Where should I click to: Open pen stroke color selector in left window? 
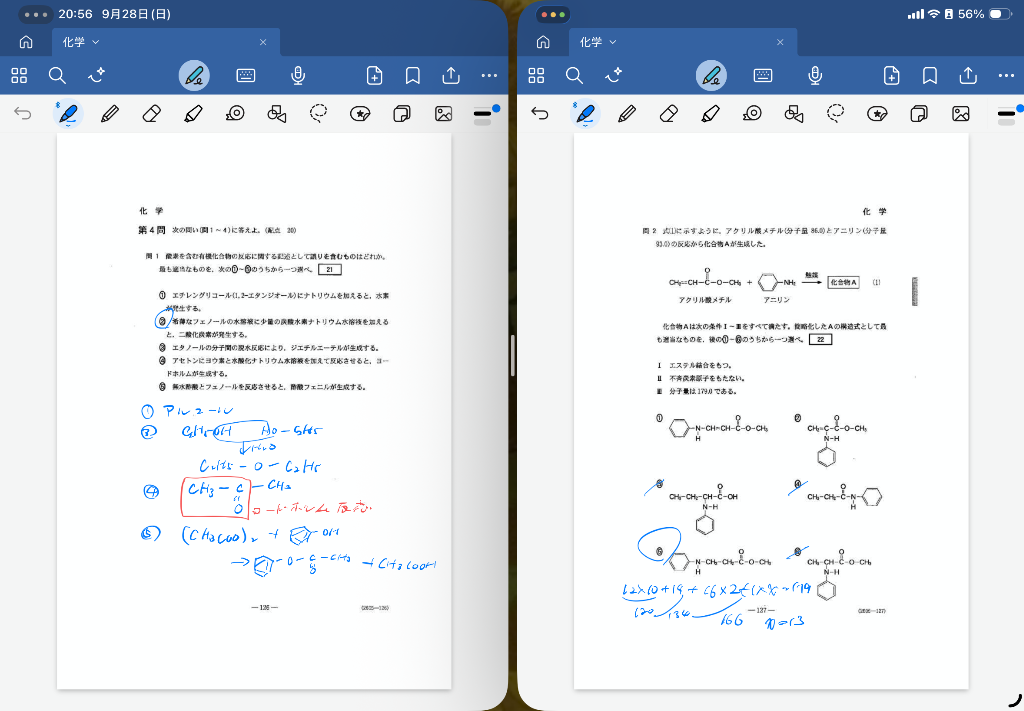coord(483,114)
